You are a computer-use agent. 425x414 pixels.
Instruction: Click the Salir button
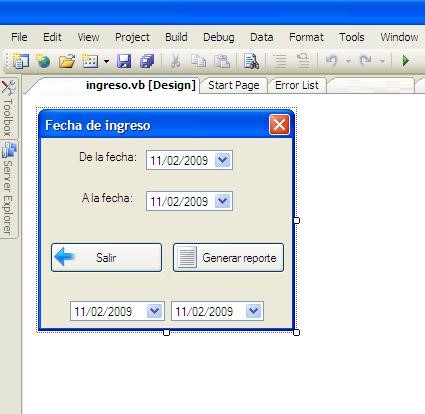click(106, 258)
